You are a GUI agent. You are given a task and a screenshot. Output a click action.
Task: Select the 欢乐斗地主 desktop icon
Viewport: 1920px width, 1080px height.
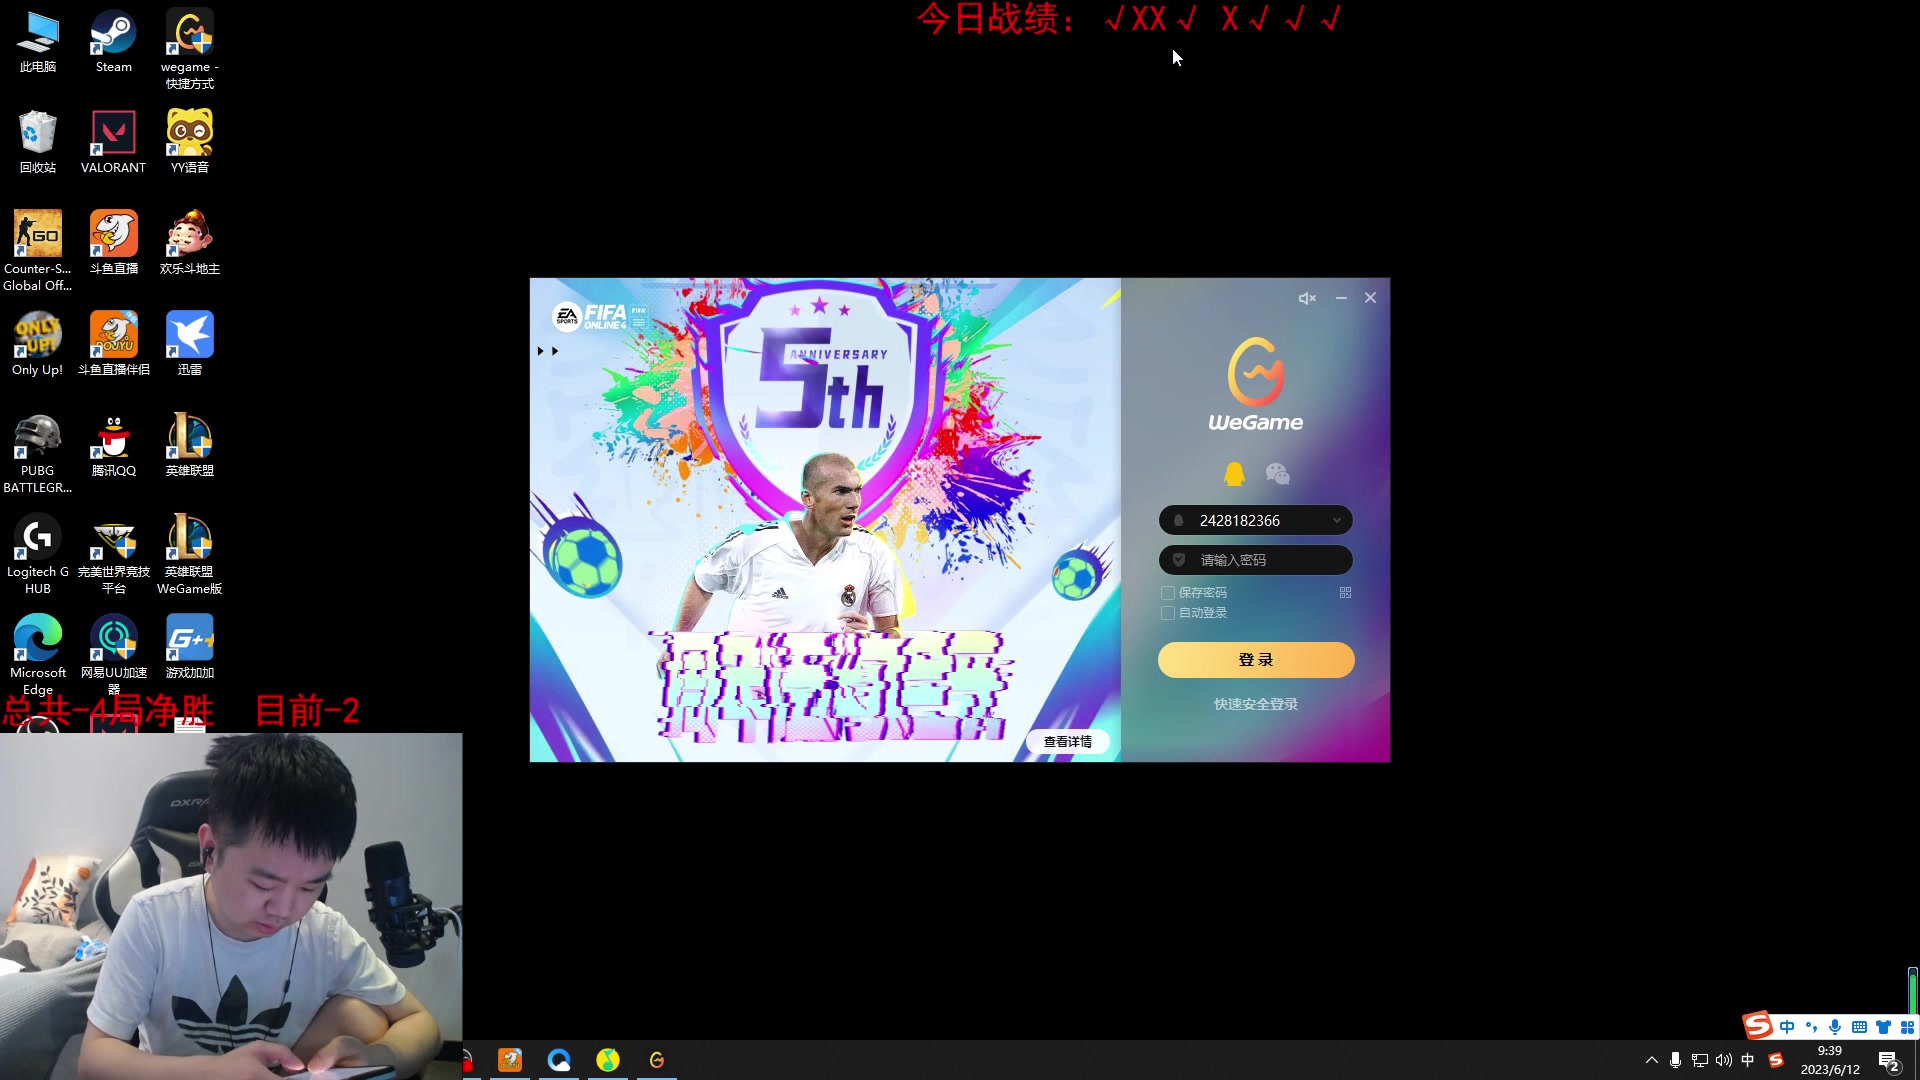click(190, 243)
